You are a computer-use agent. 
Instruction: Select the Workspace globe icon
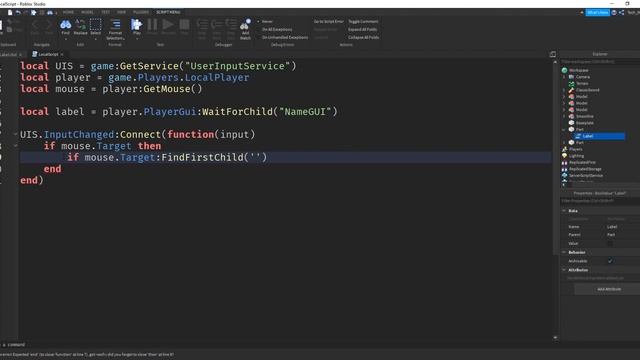point(564,70)
